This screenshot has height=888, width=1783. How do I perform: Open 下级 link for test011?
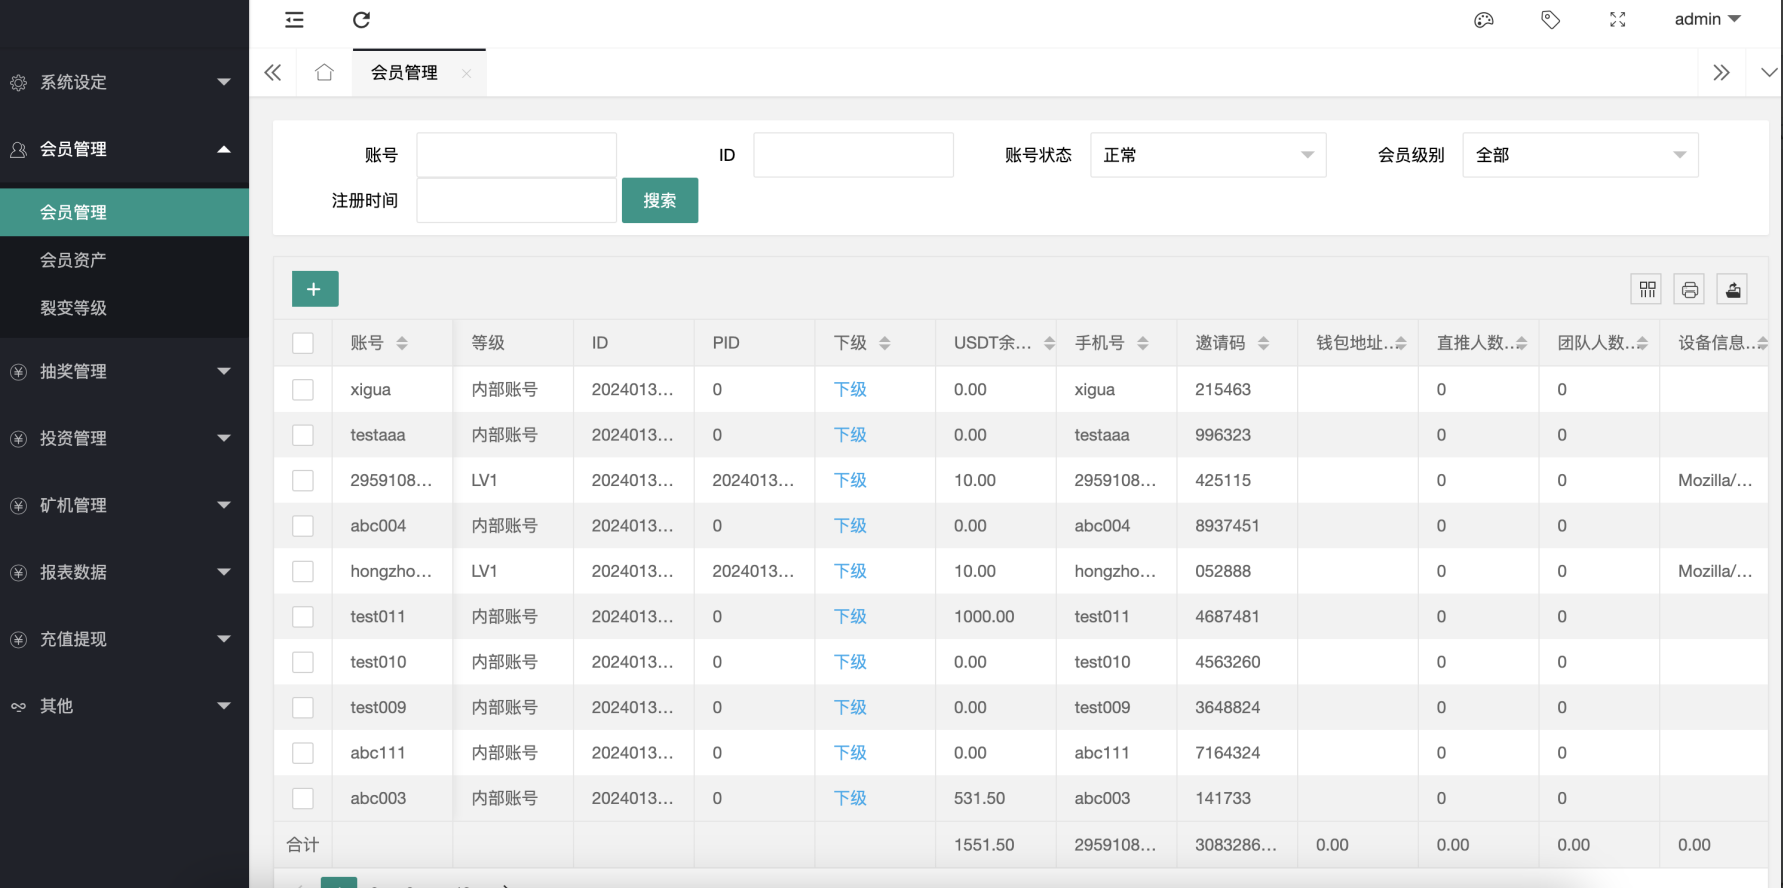tap(850, 617)
